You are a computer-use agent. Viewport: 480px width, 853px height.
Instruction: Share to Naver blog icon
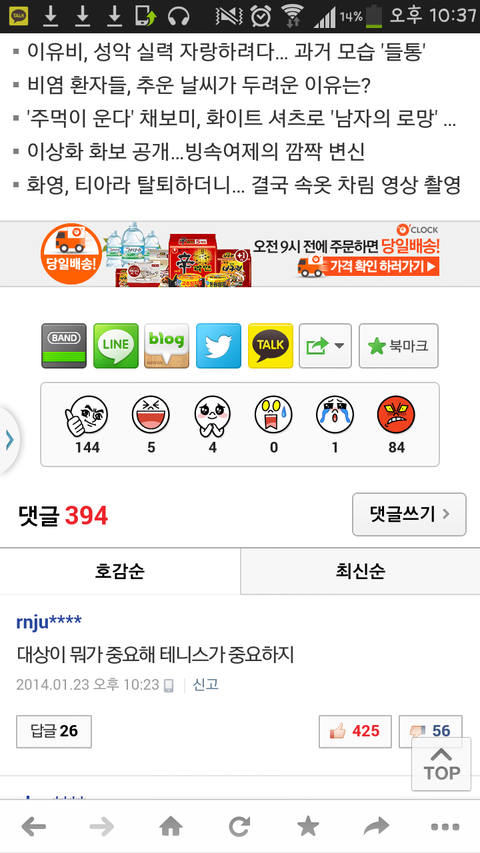[x=167, y=346]
